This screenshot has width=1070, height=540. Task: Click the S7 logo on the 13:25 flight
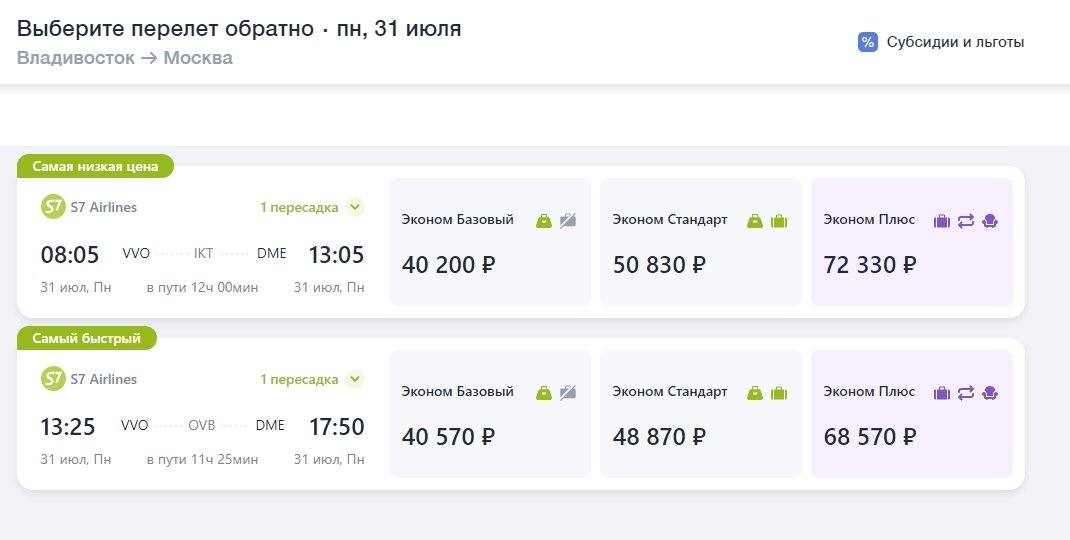tap(52, 379)
